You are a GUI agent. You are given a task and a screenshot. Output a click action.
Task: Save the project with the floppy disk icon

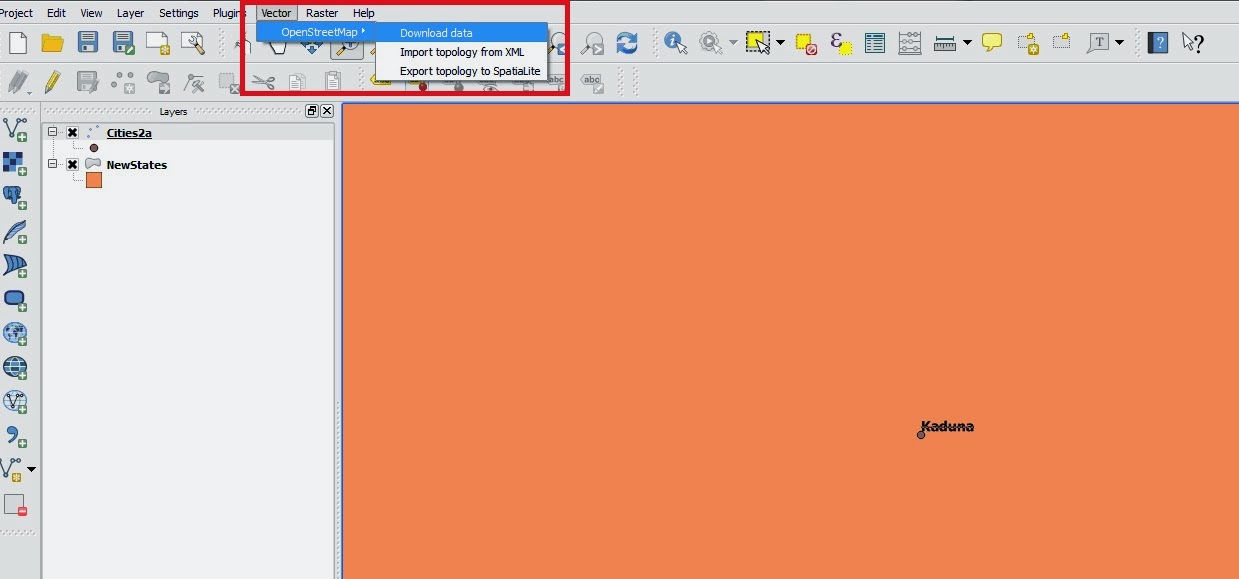click(x=88, y=43)
